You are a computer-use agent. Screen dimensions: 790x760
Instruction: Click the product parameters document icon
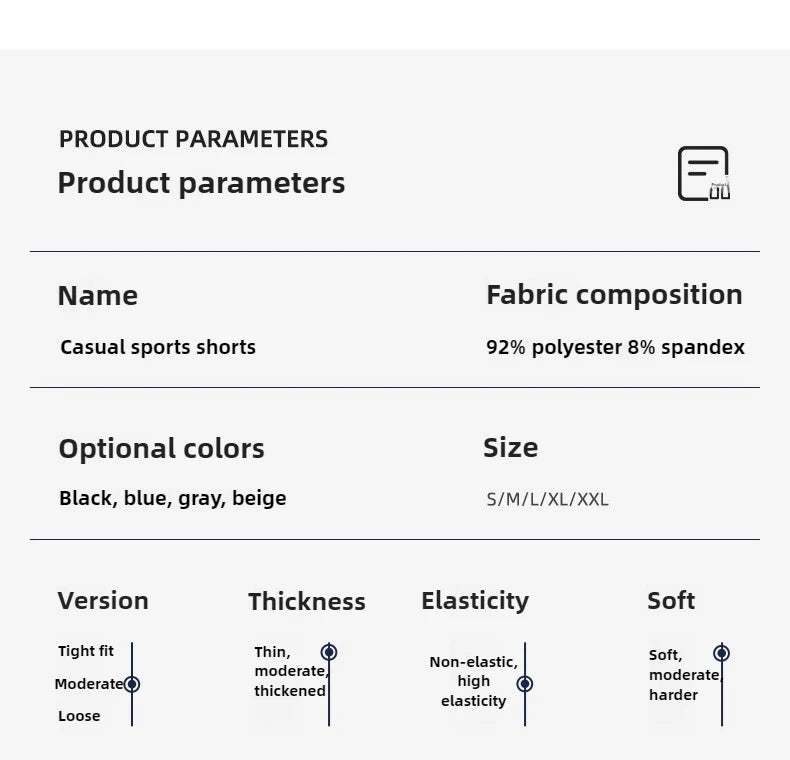pyautogui.click(x=704, y=174)
